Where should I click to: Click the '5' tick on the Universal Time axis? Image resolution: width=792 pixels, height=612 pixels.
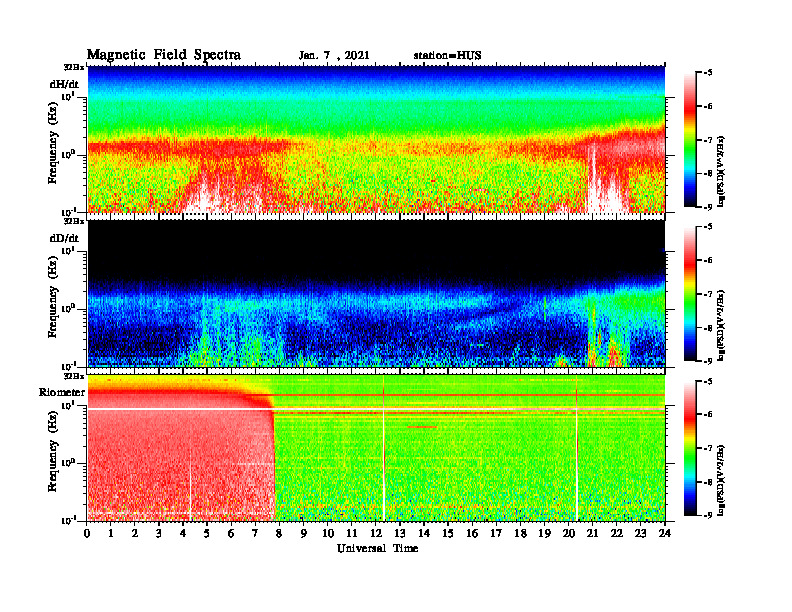click(x=207, y=533)
